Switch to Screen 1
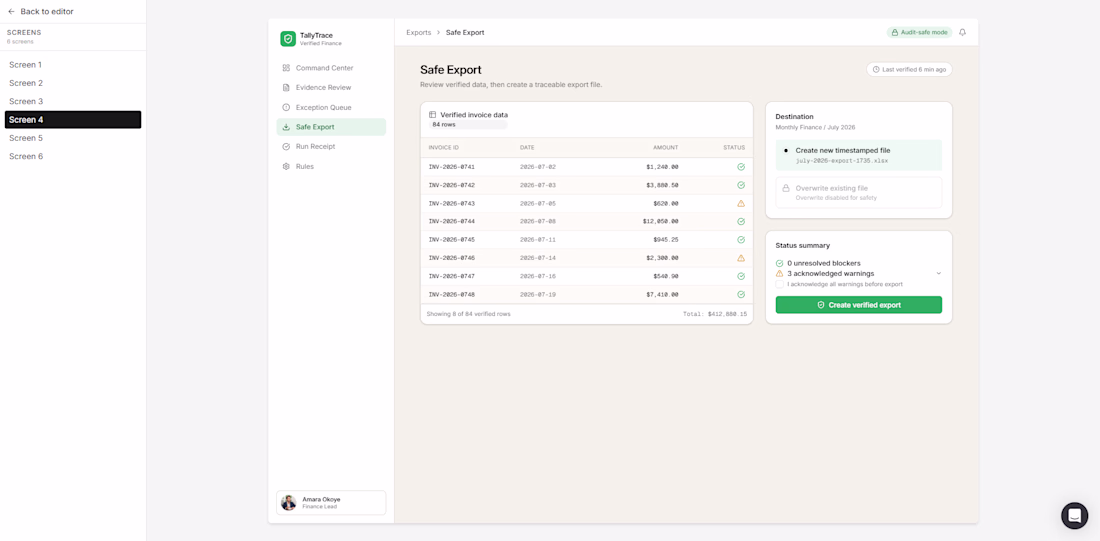This screenshot has width=1100, height=541. click(x=73, y=65)
